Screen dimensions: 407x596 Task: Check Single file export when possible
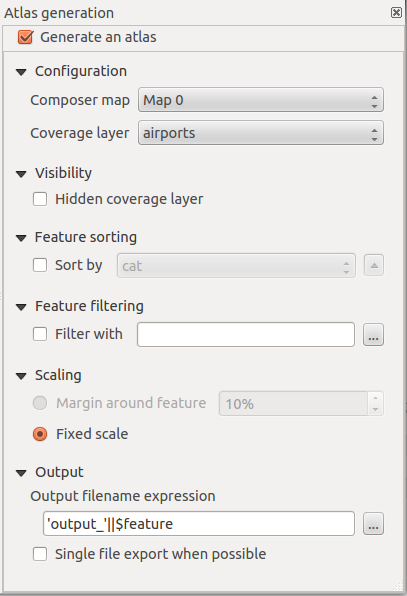(x=40, y=554)
